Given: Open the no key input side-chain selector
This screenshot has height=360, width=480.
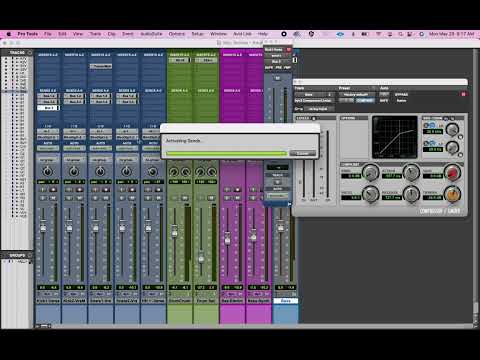Looking at the screenshot, I should (x=318, y=109).
